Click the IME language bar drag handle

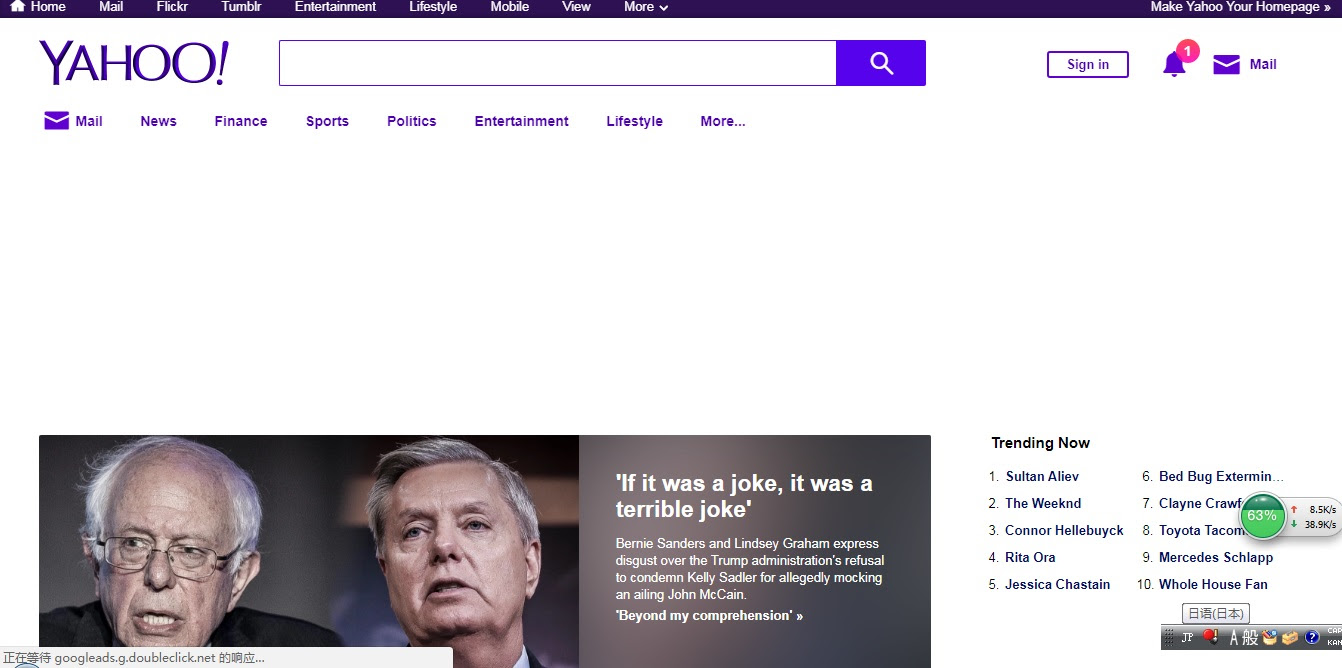click(1168, 637)
